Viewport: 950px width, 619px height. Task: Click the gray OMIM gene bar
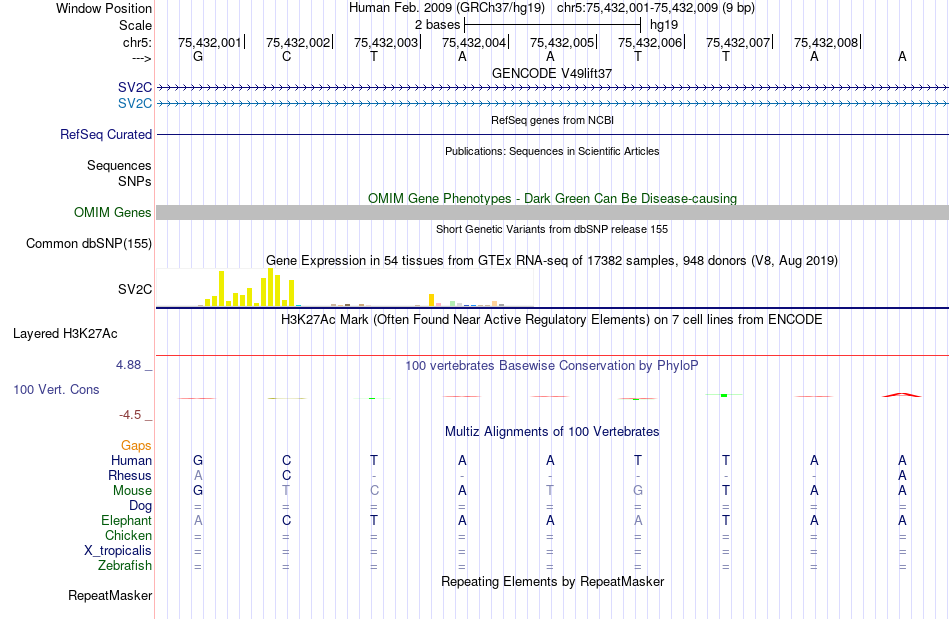(x=553, y=213)
